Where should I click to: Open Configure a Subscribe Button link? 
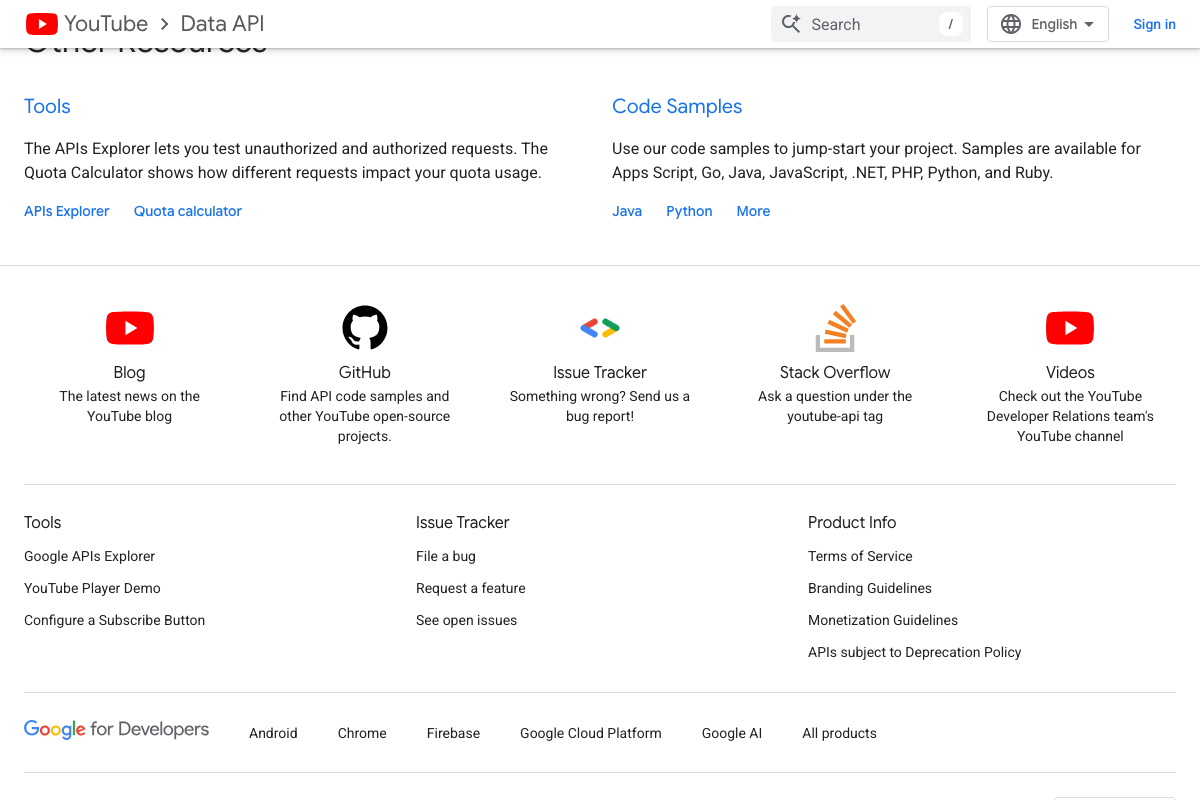[114, 620]
